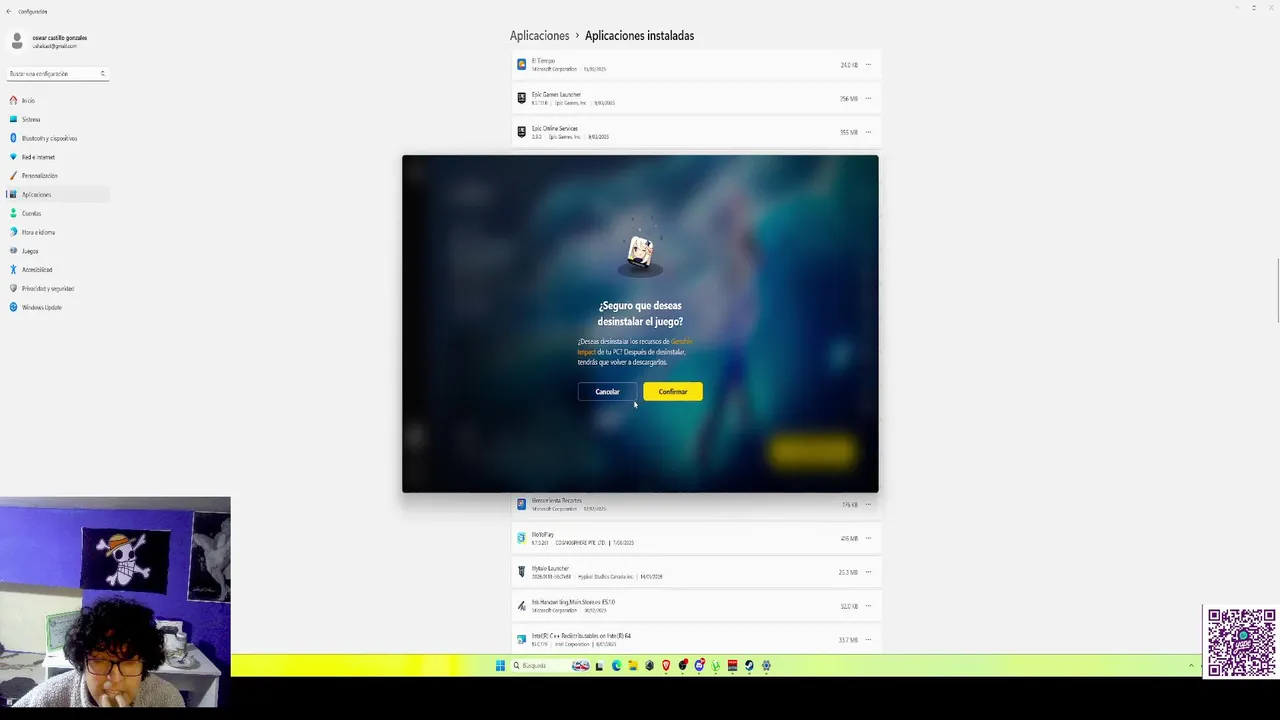Open the uTorrent taskbar icon
The height and width of the screenshot is (720, 1280).
click(716, 665)
